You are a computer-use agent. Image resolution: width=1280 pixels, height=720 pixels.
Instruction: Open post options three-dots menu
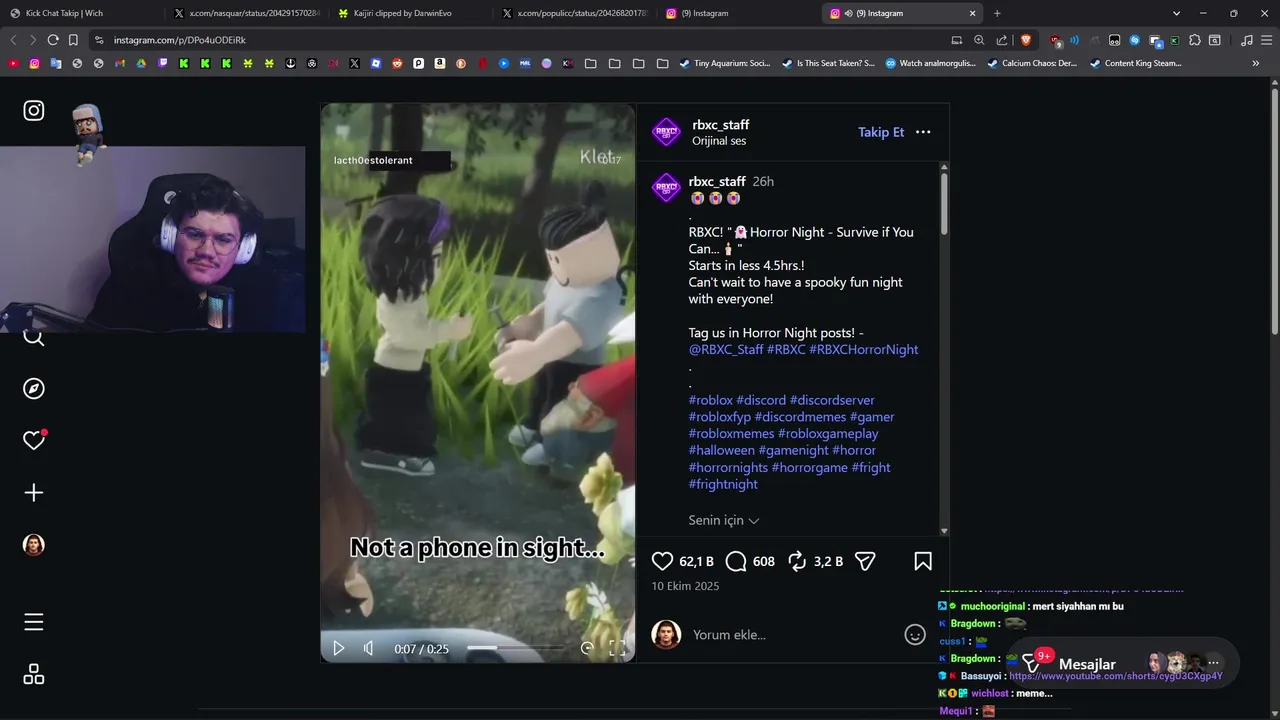[x=923, y=132]
